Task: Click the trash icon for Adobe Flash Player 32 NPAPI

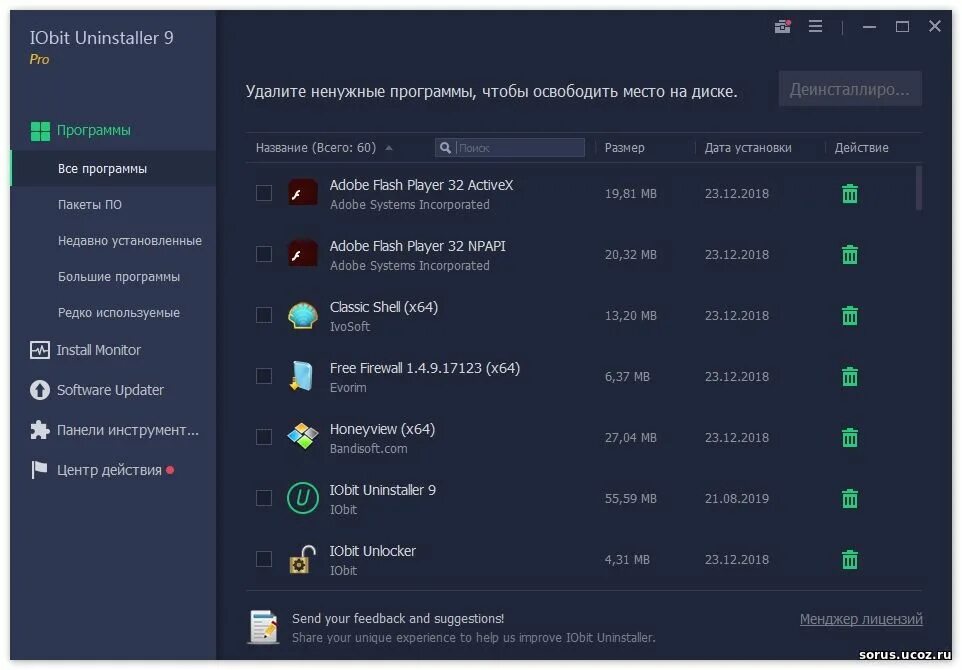Action: (x=850, y=255)
